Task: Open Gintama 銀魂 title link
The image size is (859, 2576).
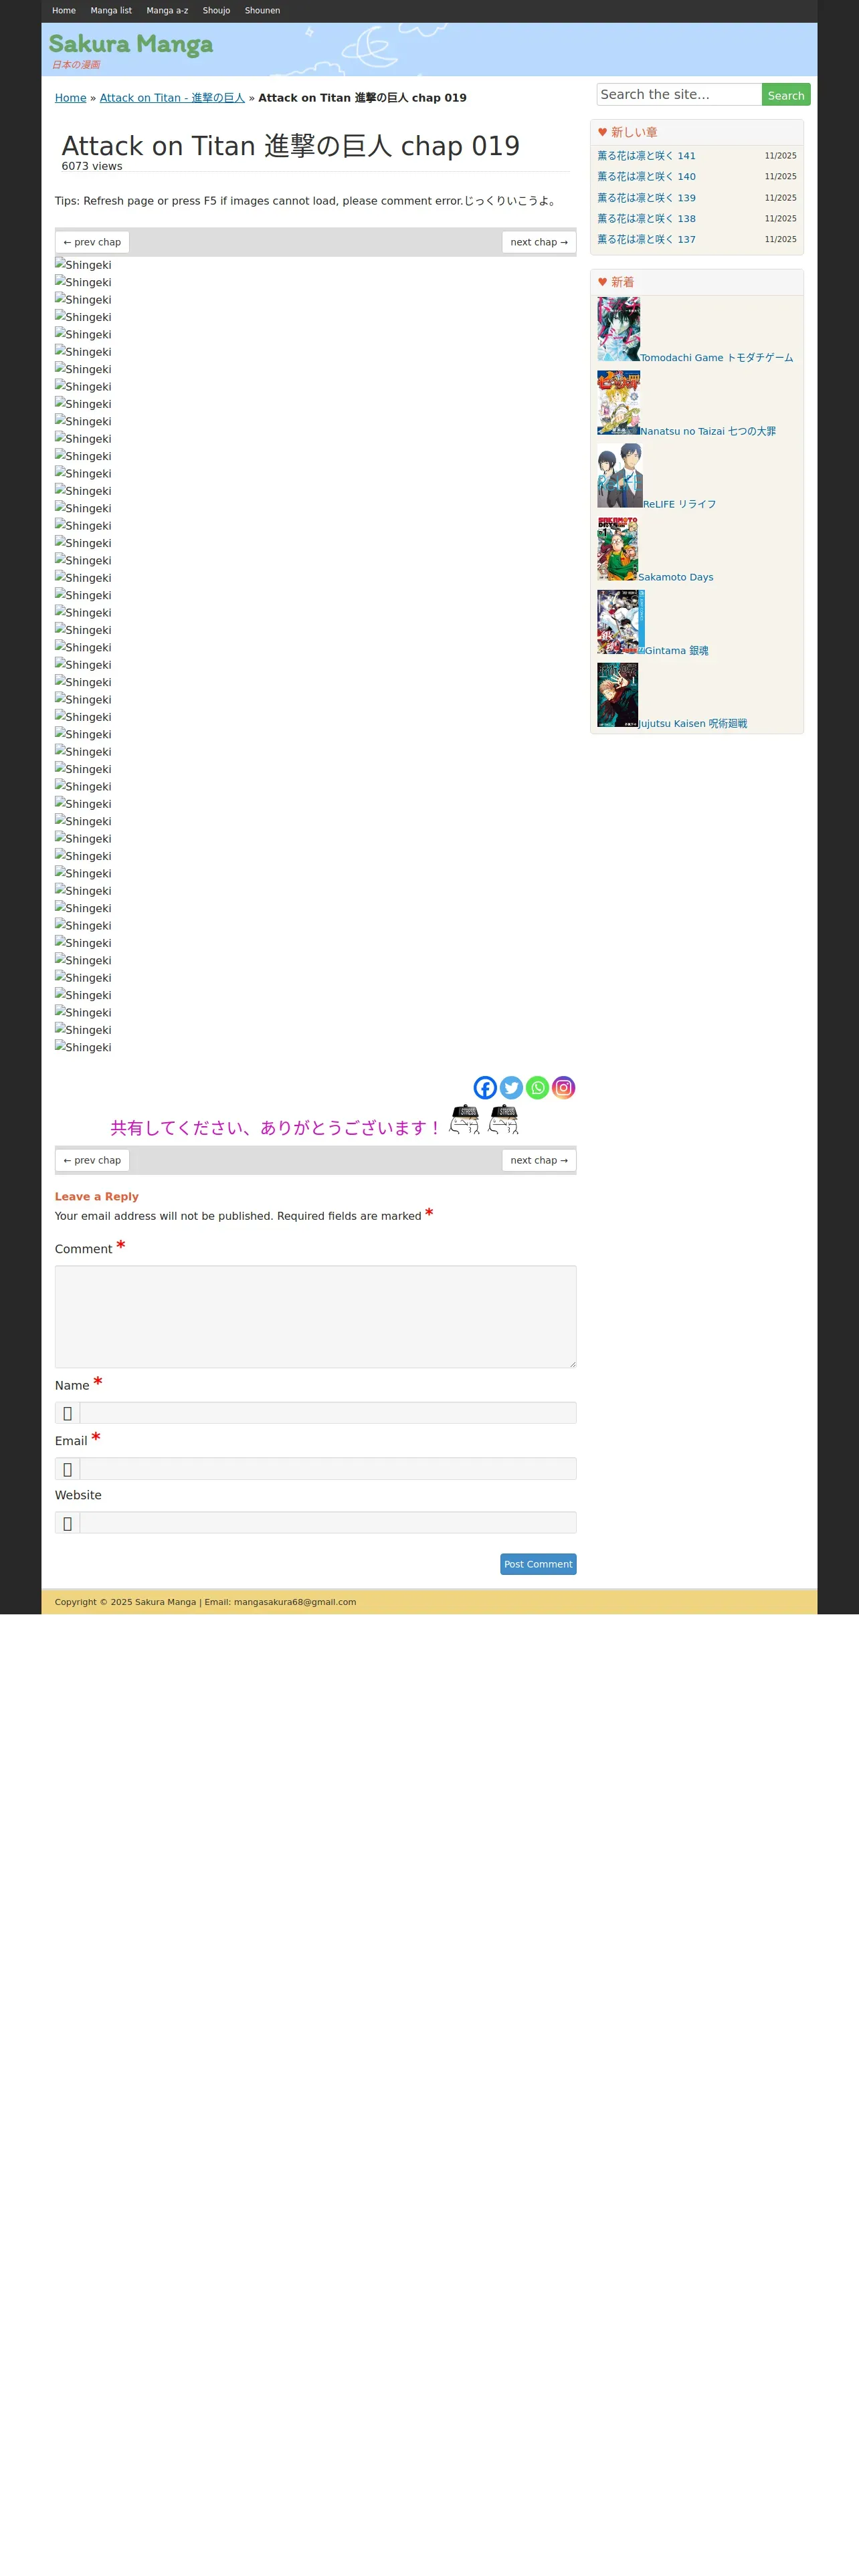Action: tap(676, 650)
